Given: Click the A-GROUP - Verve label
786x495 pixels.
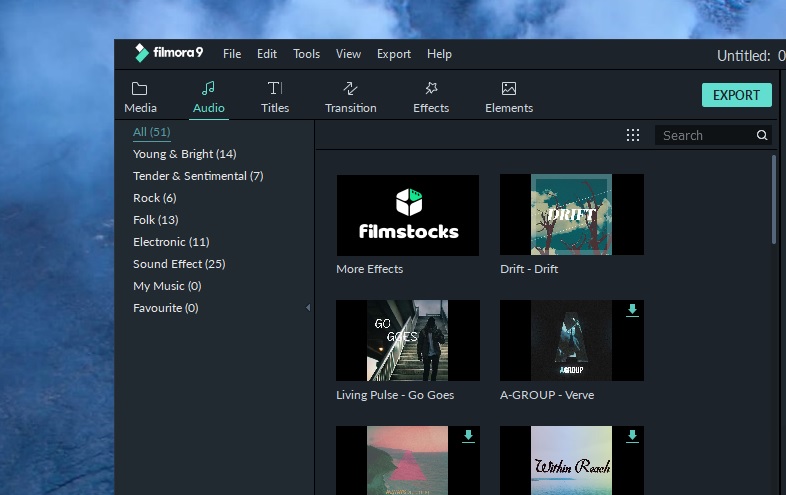Looking at the screenshot, I should [547, 395].
